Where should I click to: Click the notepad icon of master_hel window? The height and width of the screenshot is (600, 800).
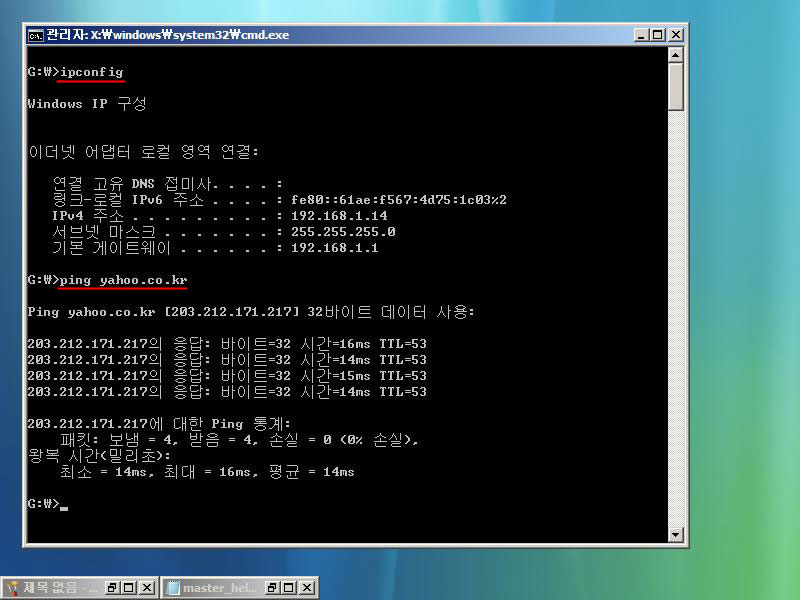click(x=173, y=587)
